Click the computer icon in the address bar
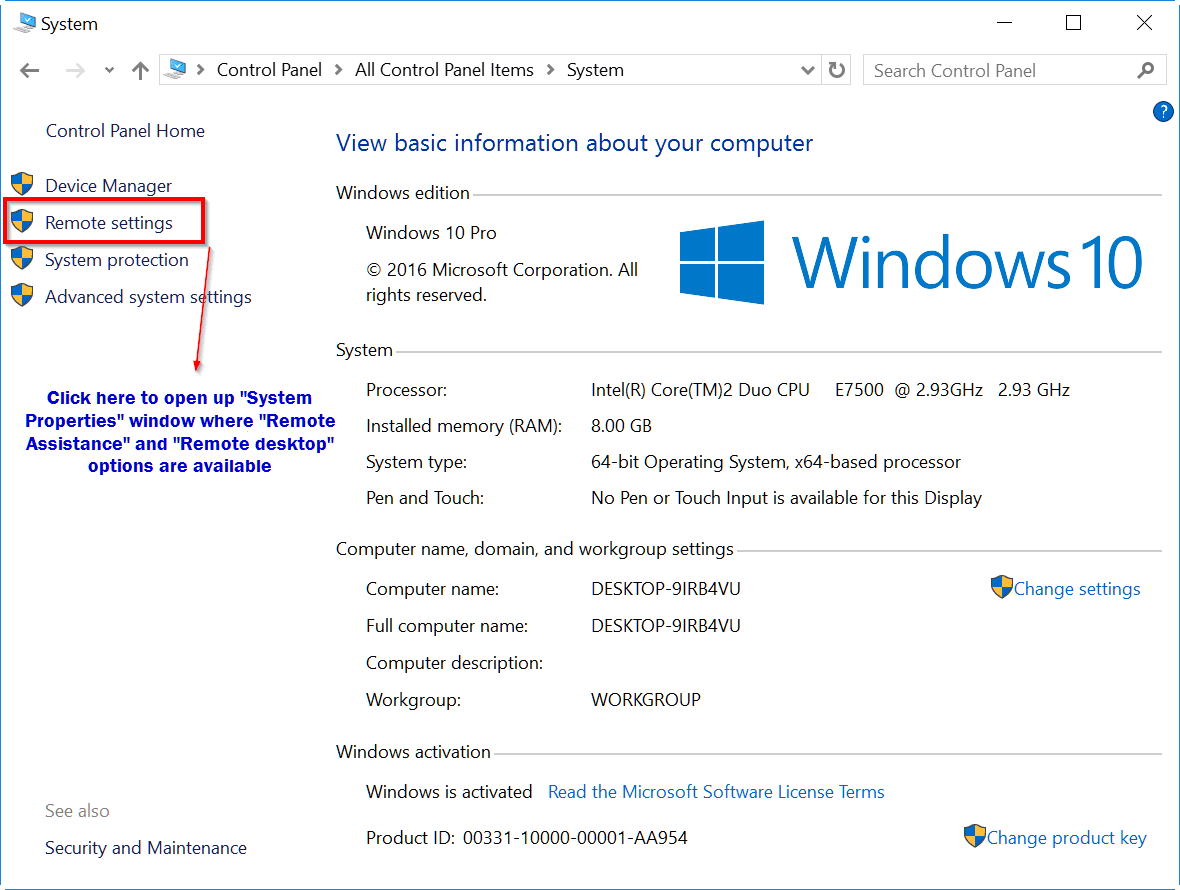This screenshot has height=890, width=1180. pyautogui.click(x=173, y=69)
